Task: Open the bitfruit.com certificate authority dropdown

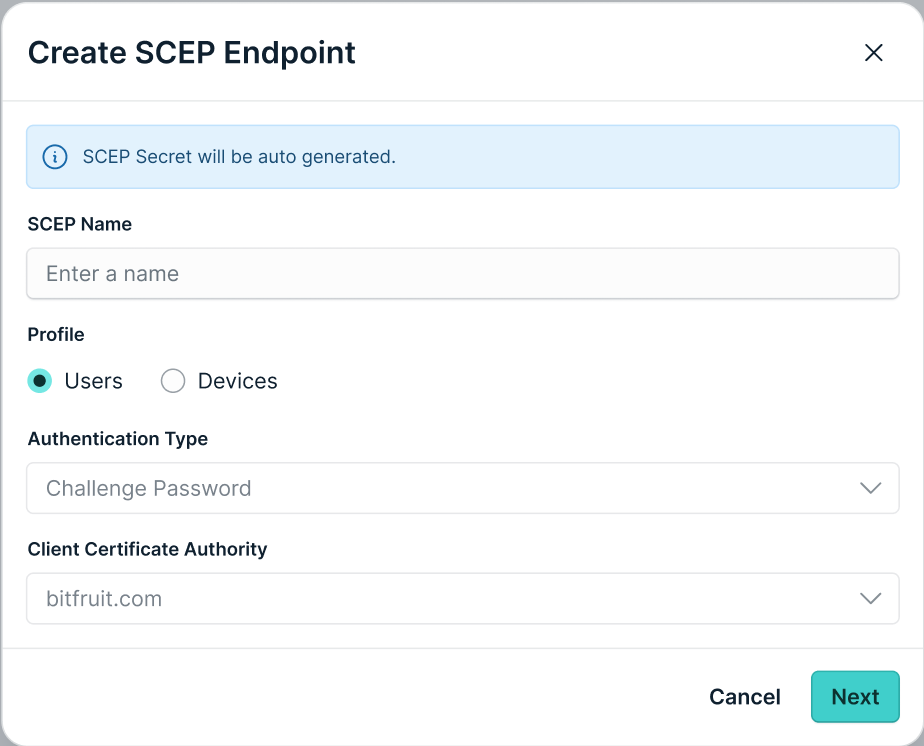Action: tap(463, 598)
